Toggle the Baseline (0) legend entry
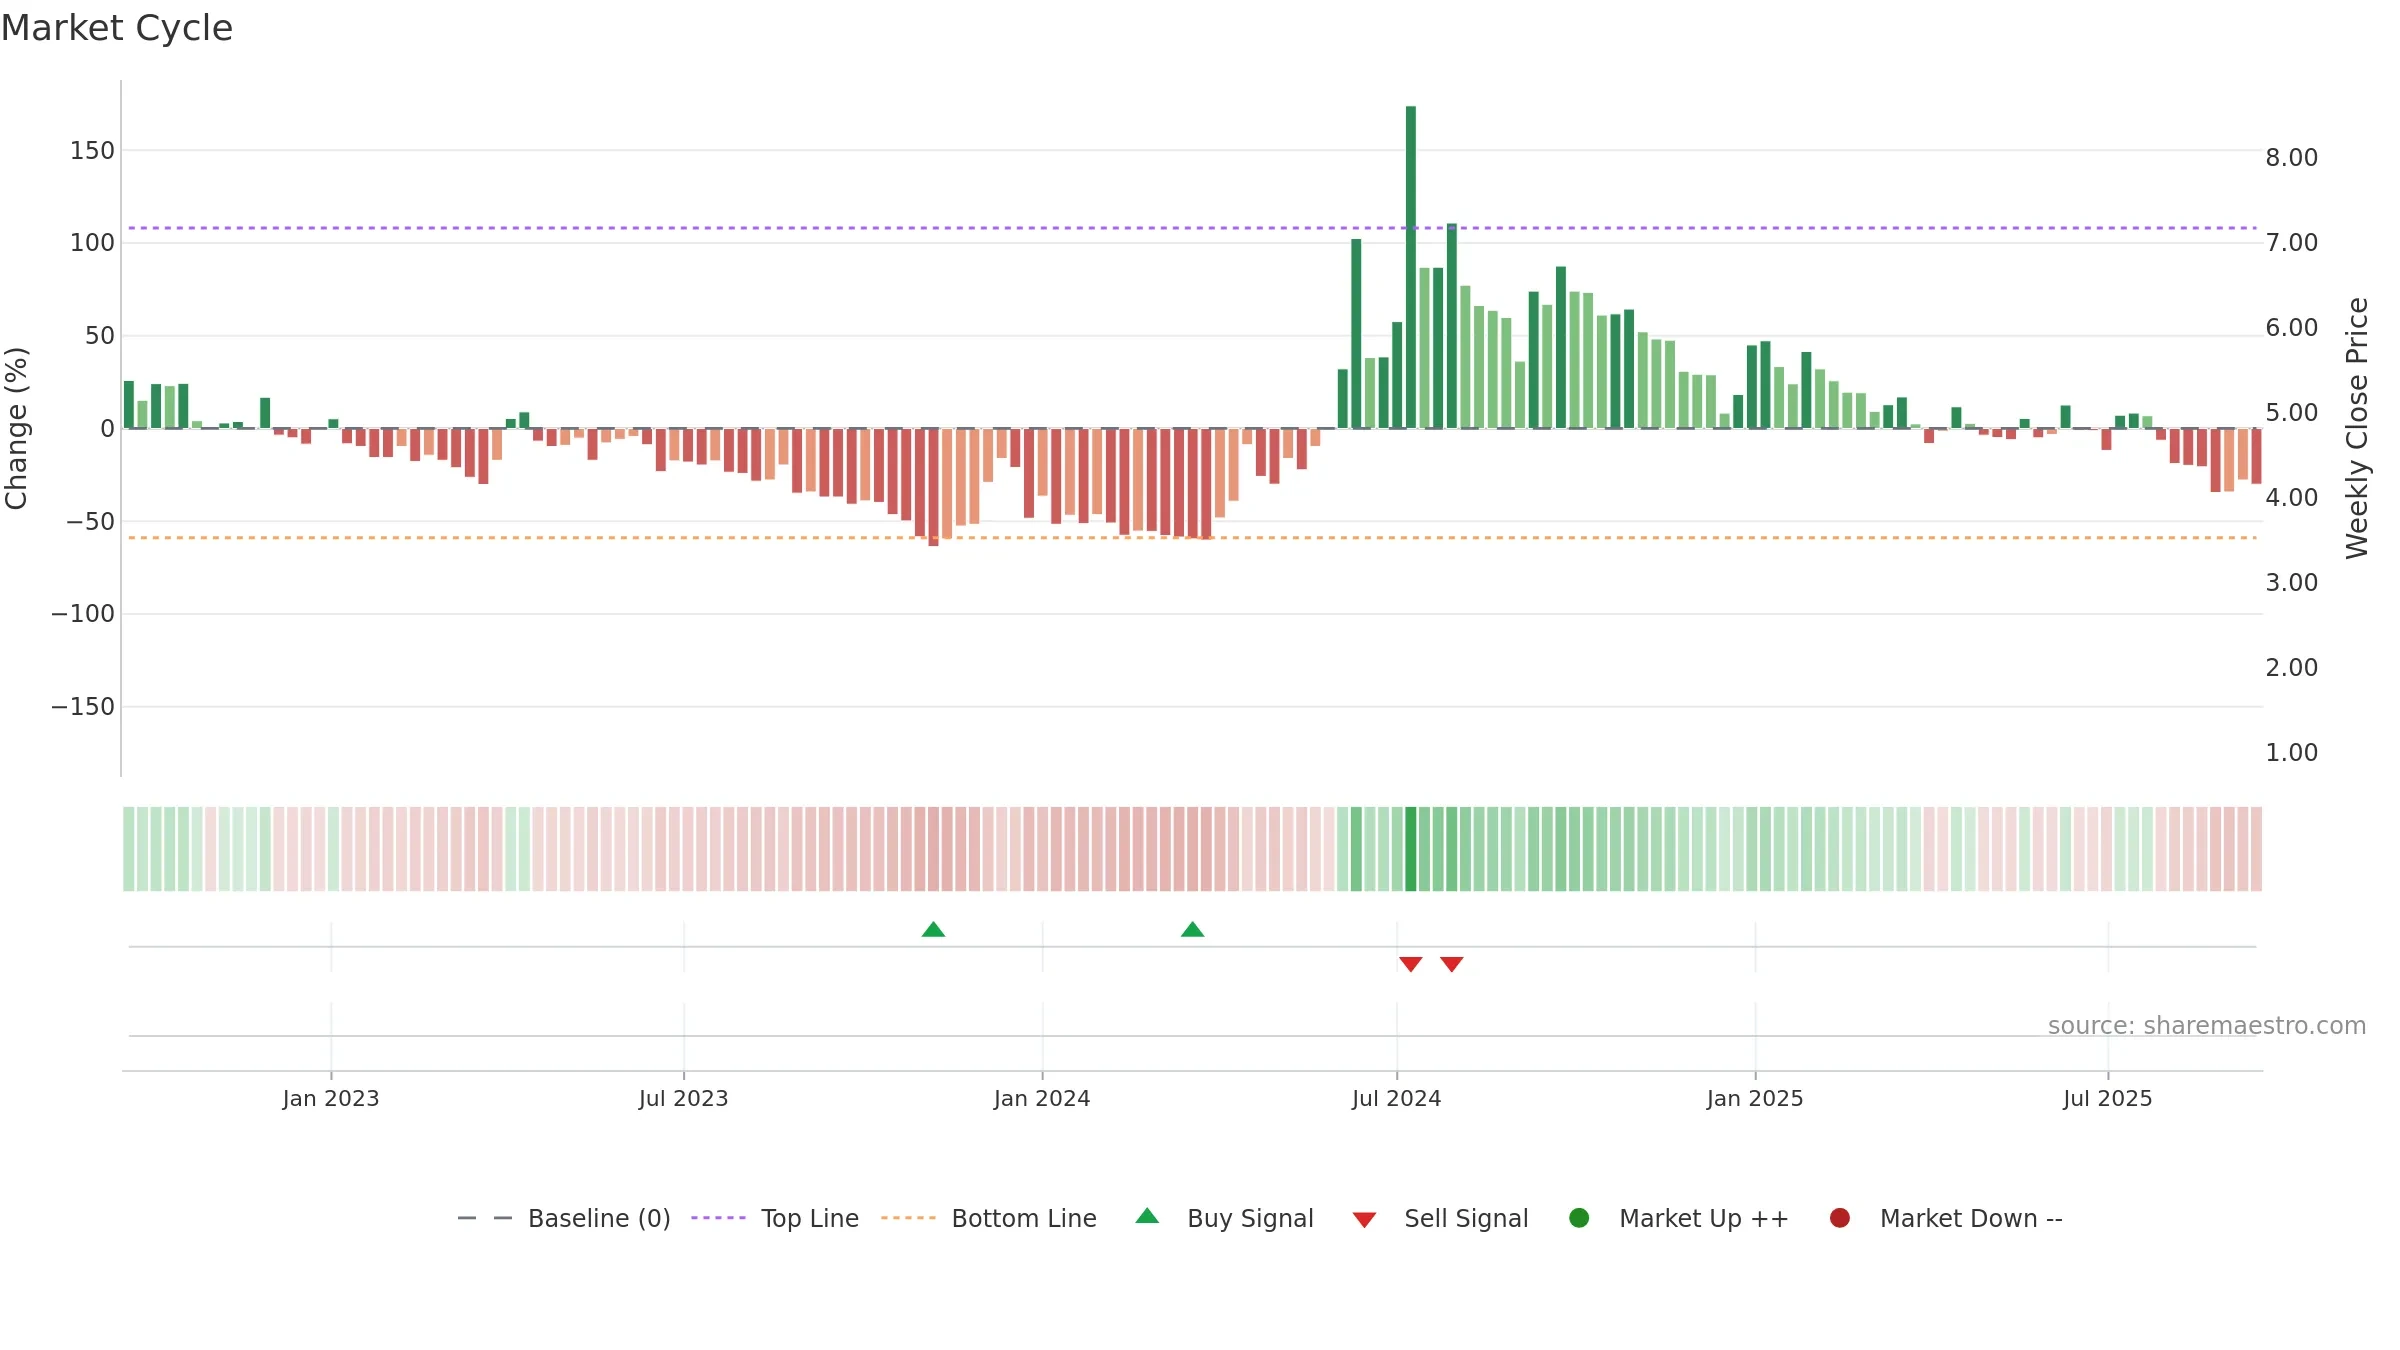Image resolution: width=2400 pixels, height=1350 pixels. [x=563, y=1218]
